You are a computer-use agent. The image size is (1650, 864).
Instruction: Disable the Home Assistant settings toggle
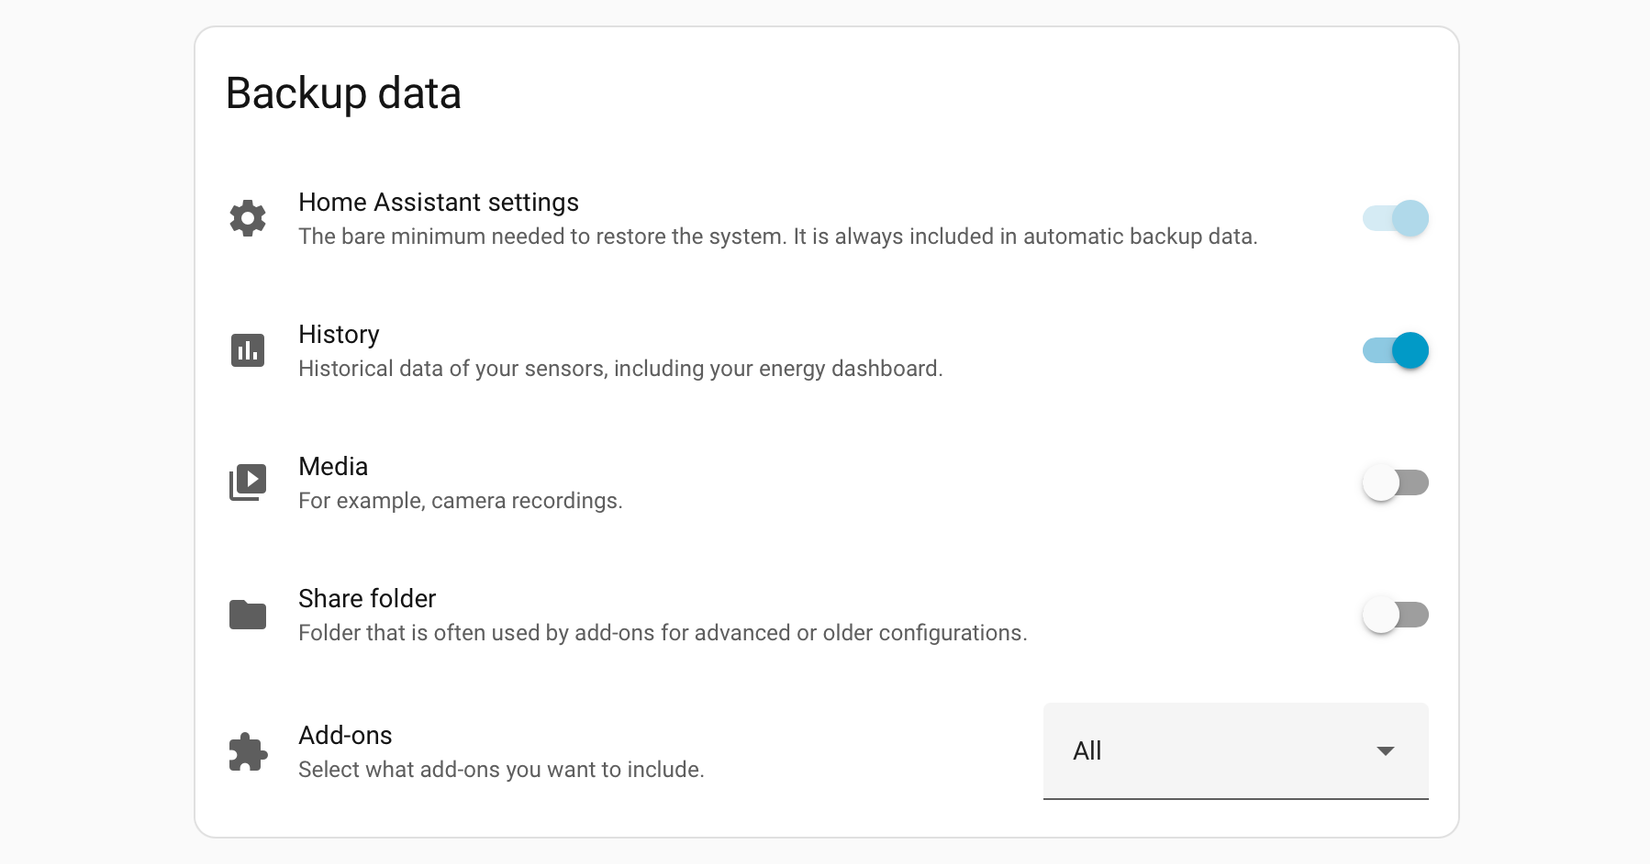pos(1394,218)
